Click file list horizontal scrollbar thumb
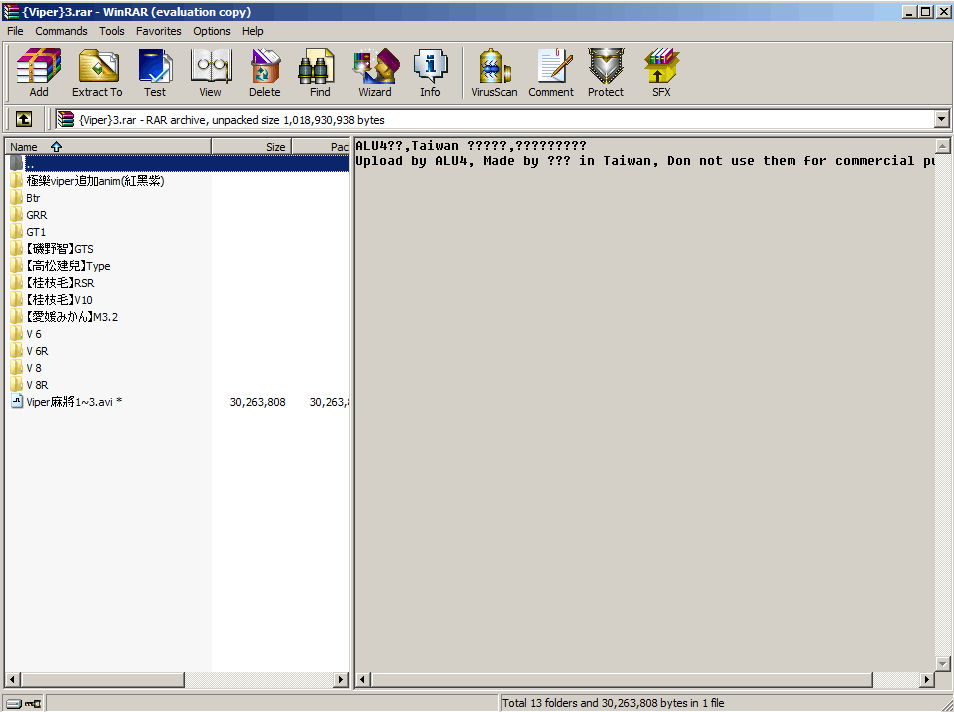Viewport: 954px width, 712px height. click(102, 679)
